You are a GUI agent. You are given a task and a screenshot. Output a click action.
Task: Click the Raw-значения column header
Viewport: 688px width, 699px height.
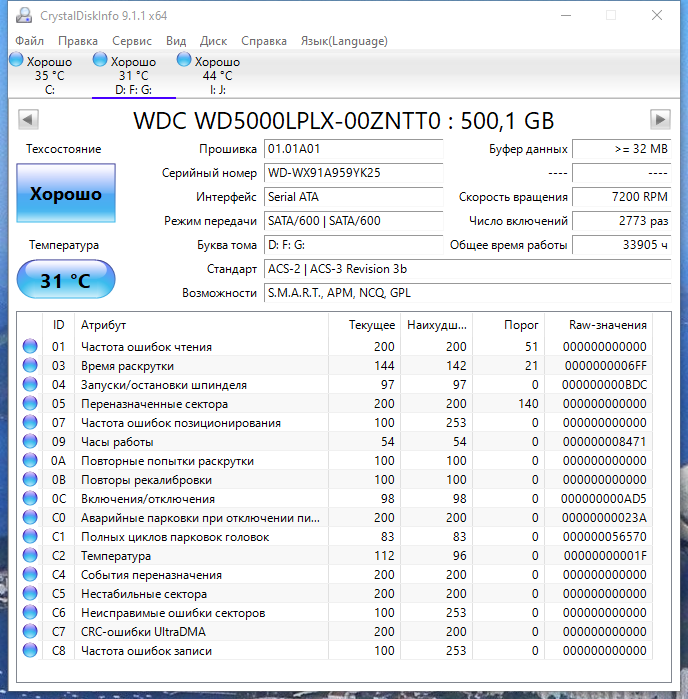coord(607,325)
